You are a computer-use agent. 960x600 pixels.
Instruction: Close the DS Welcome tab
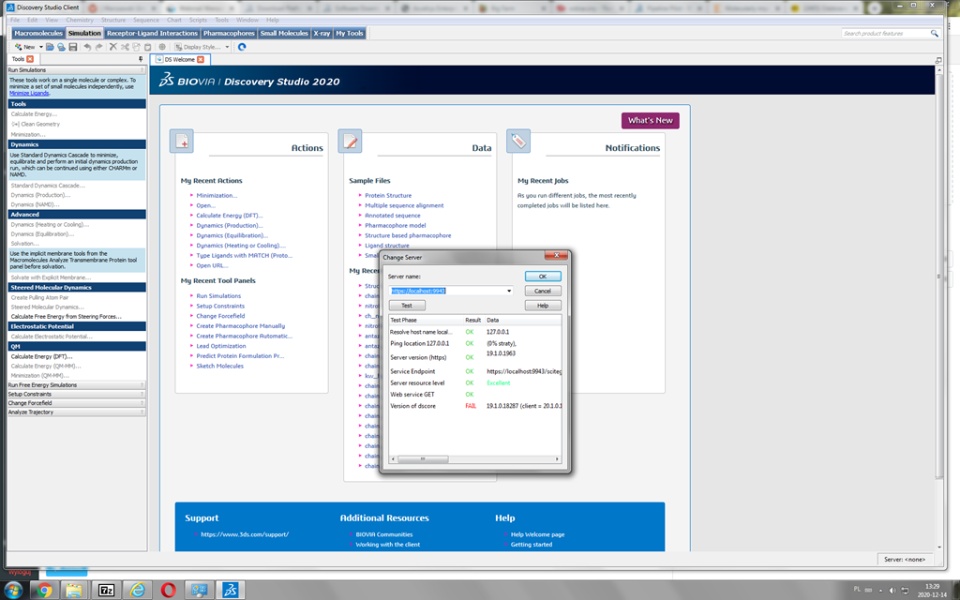[x=200, y=59]
